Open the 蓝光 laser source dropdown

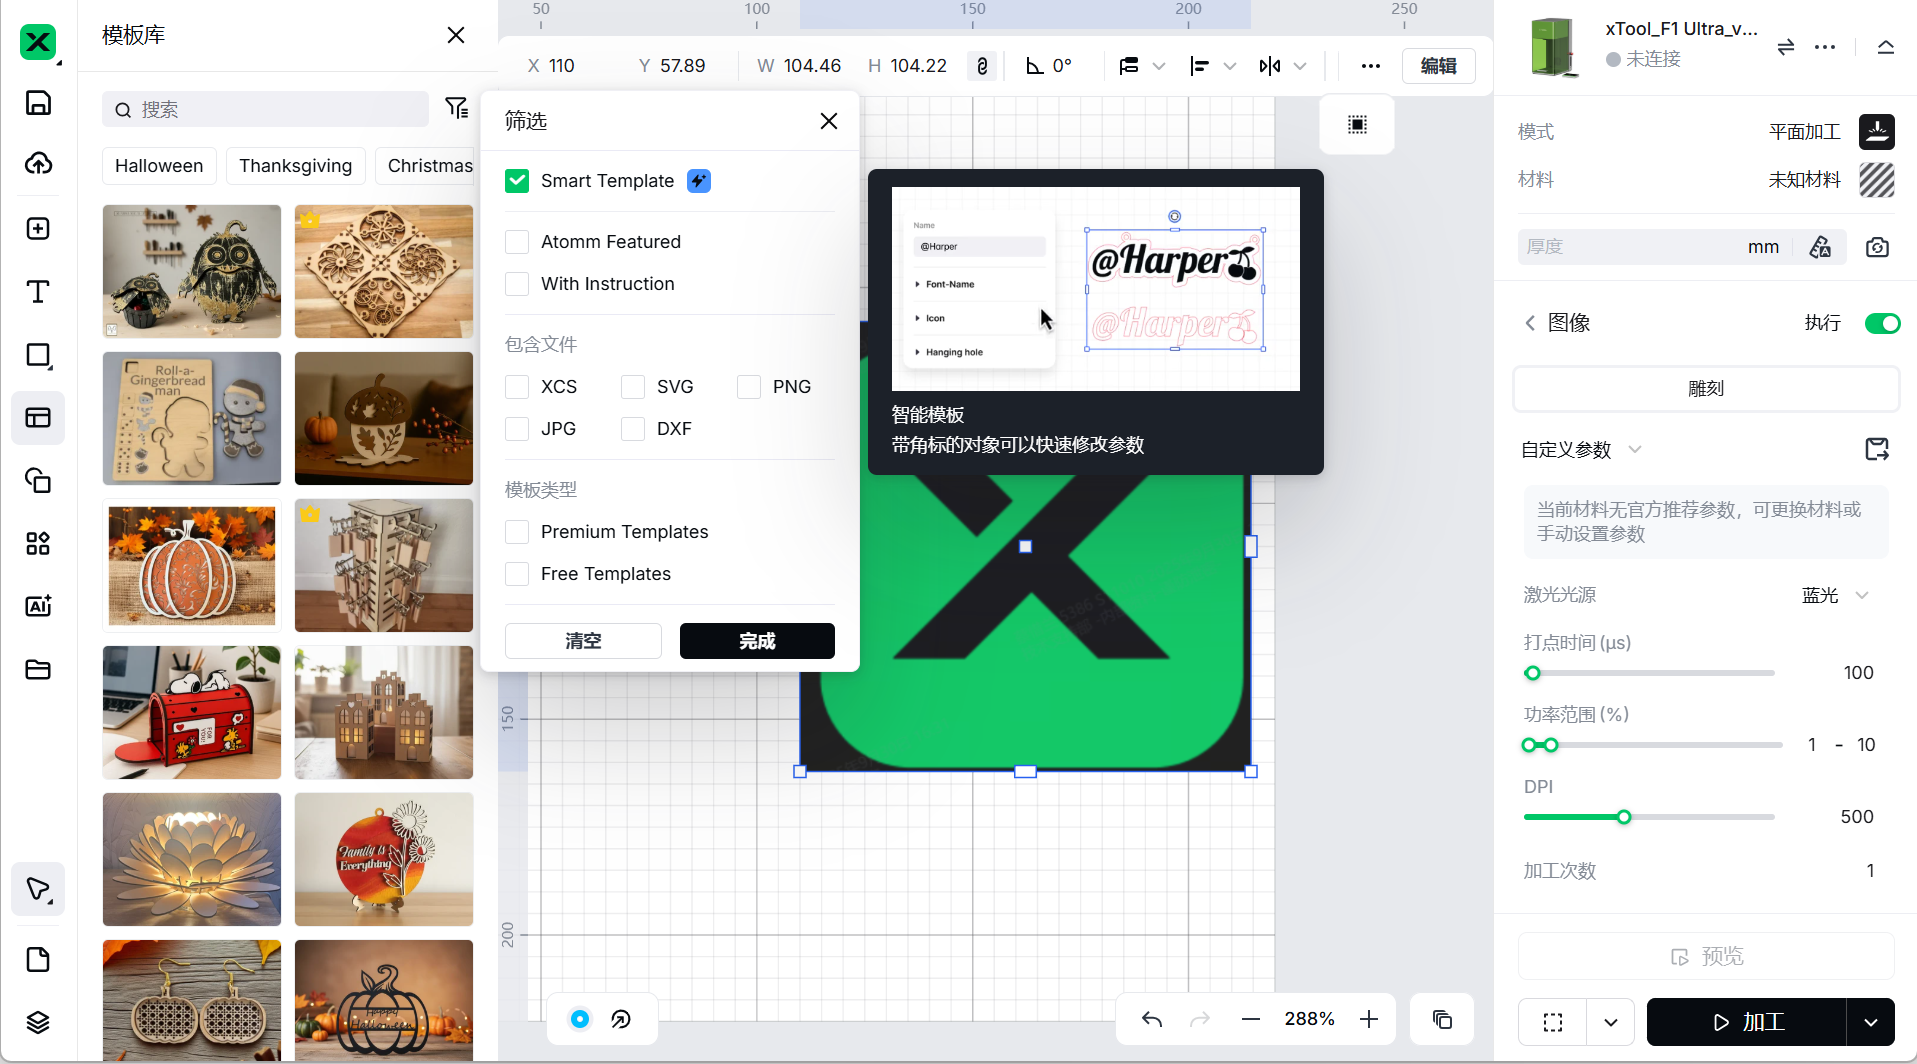[x=1836, y=595]
